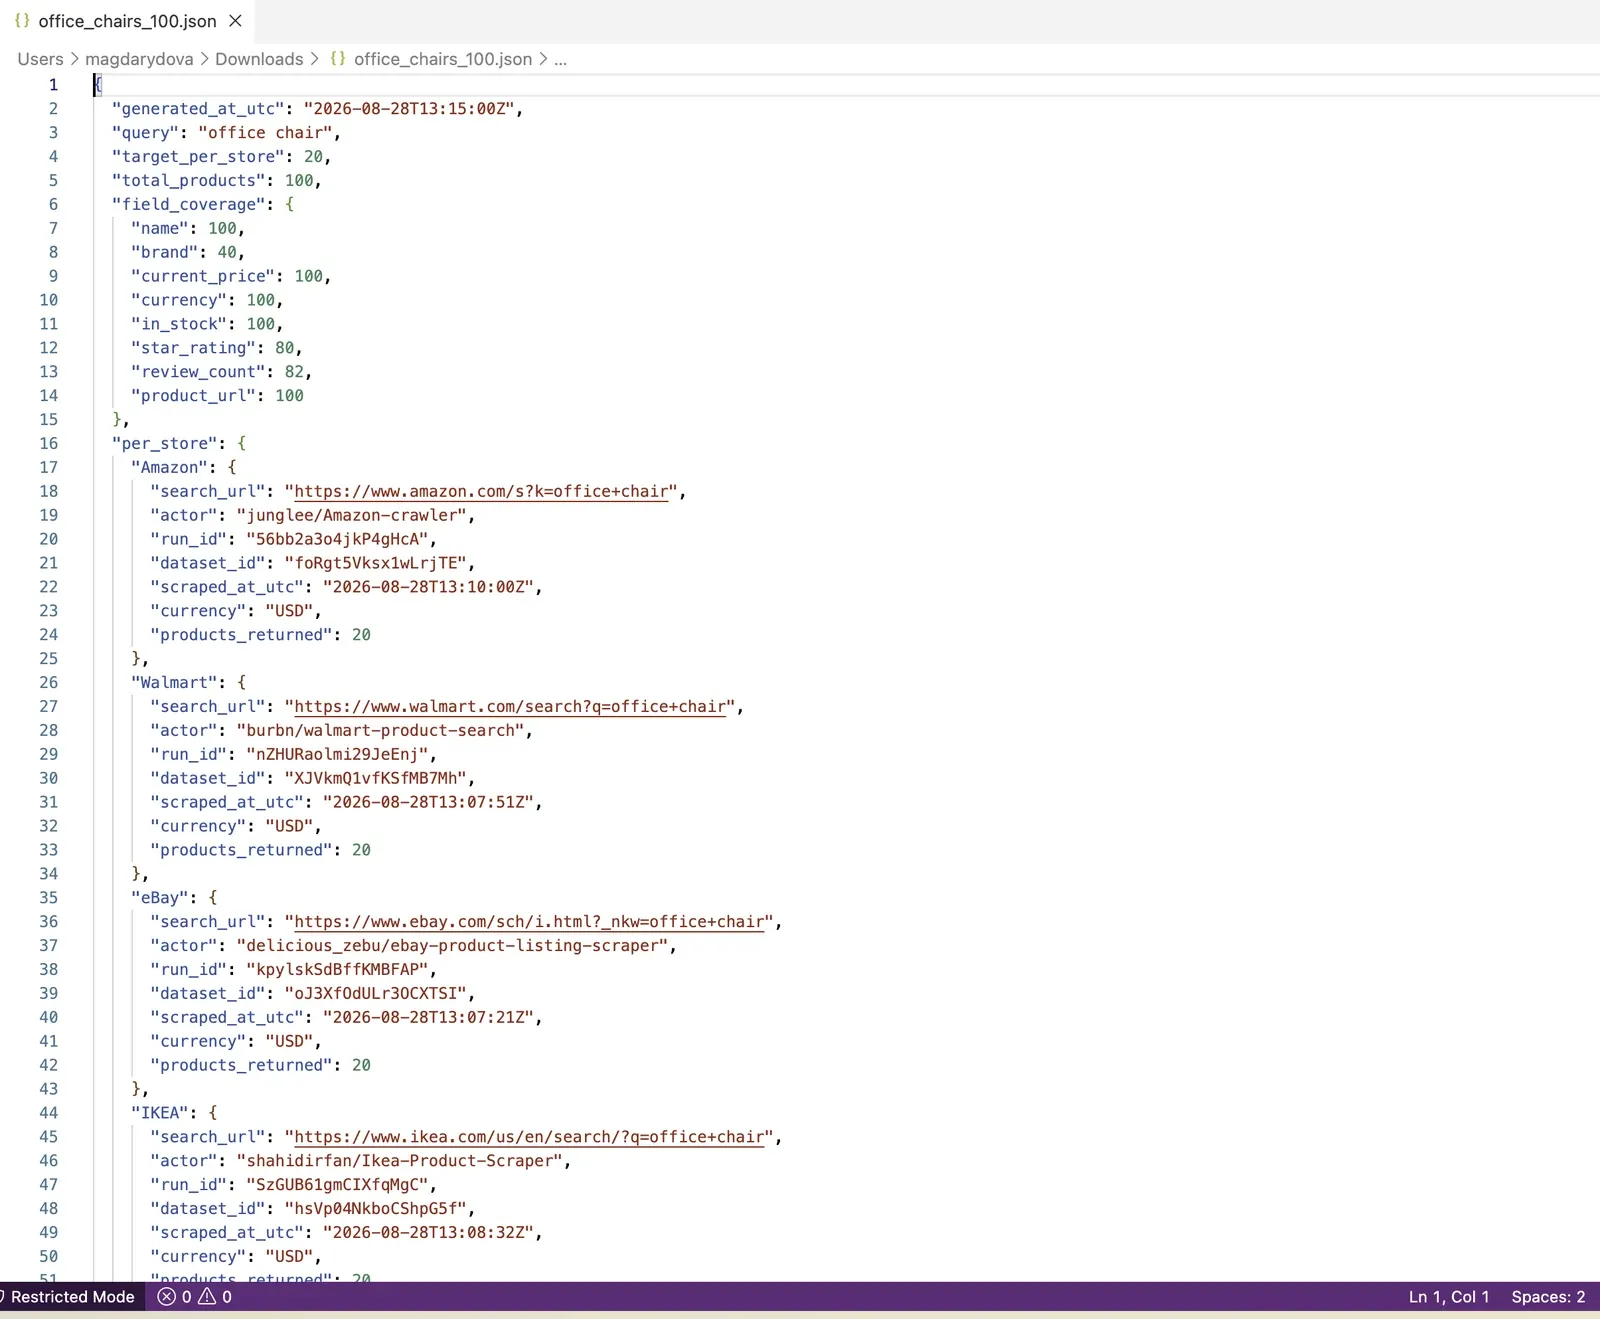
Task: Click line number 26 in the gutter
Action: click(x=48, y=682)
